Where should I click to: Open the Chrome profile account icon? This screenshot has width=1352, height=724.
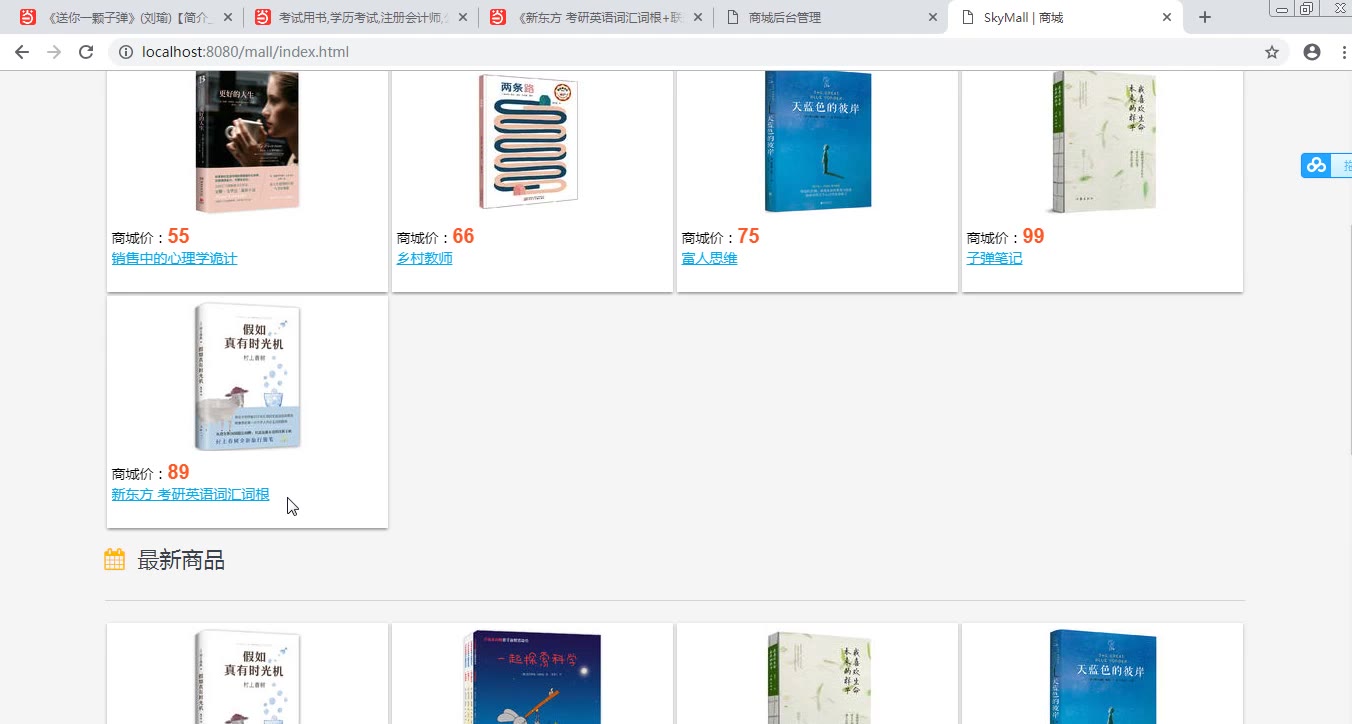click(1312, 52)
